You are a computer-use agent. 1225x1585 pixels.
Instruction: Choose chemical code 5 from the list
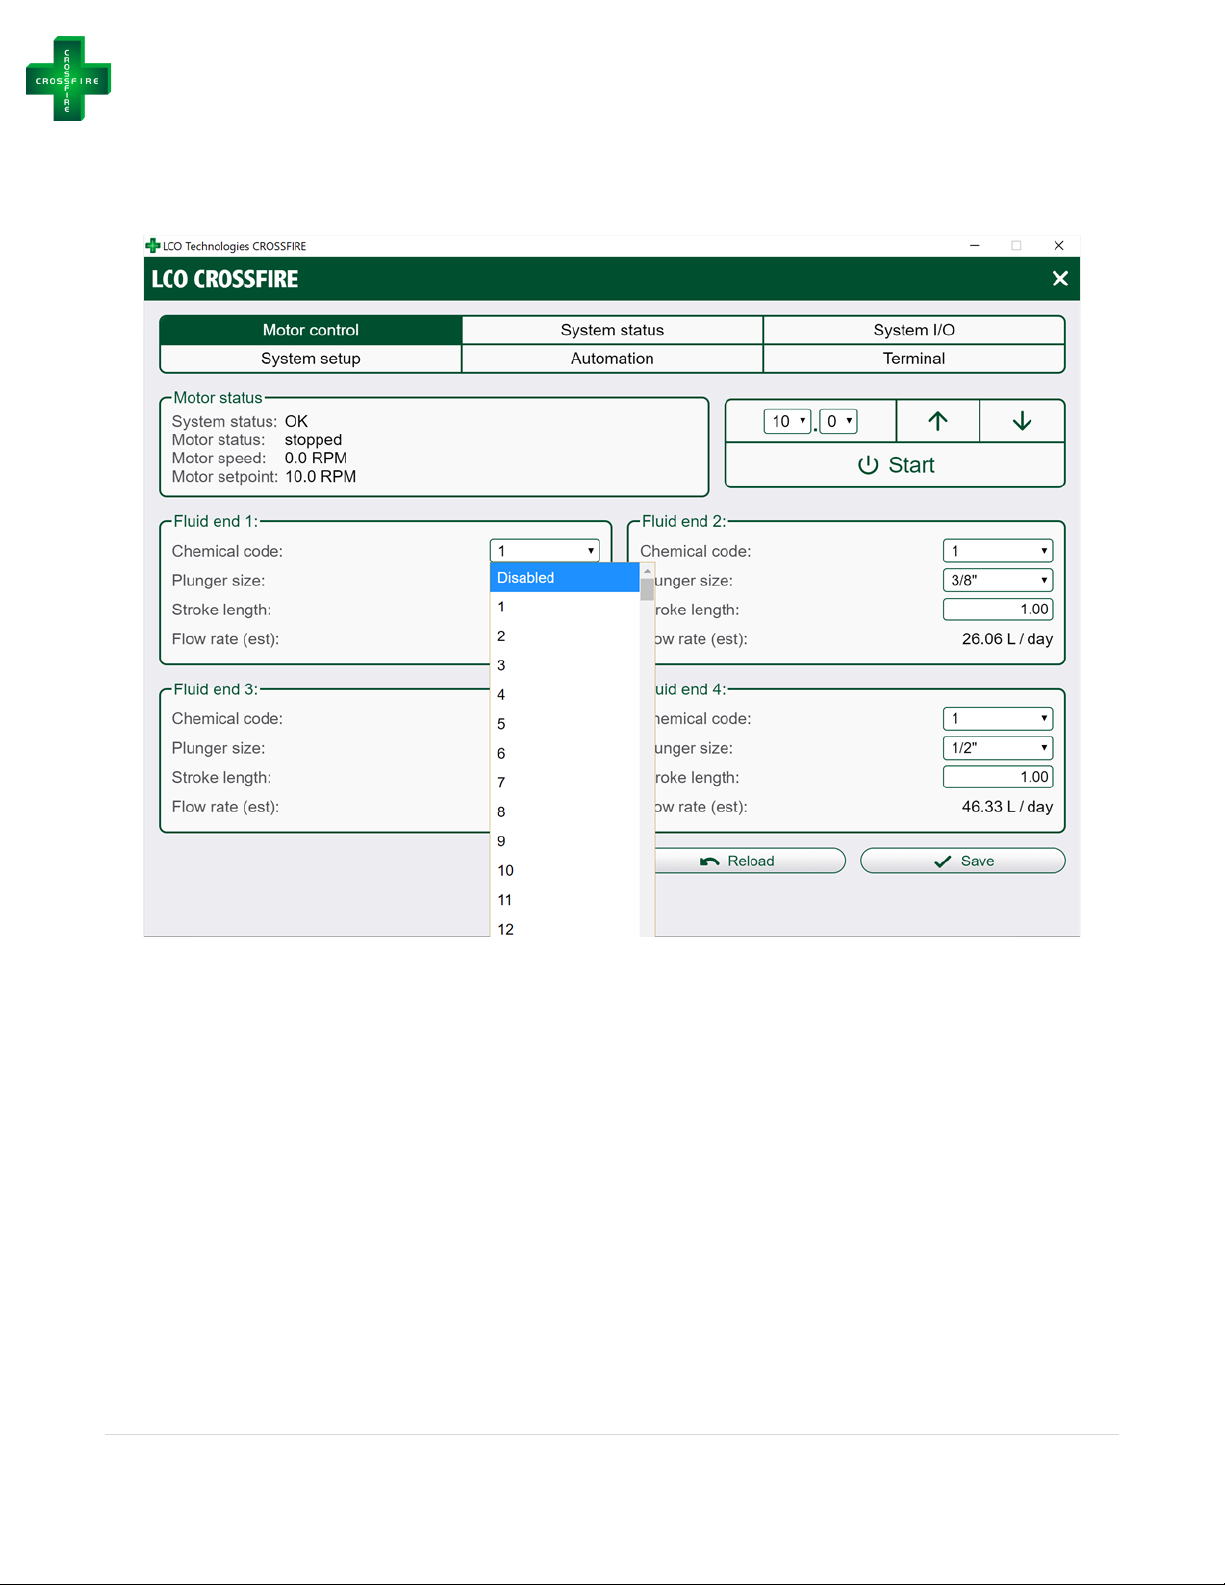pyautogui.click(x=565, y=724)
